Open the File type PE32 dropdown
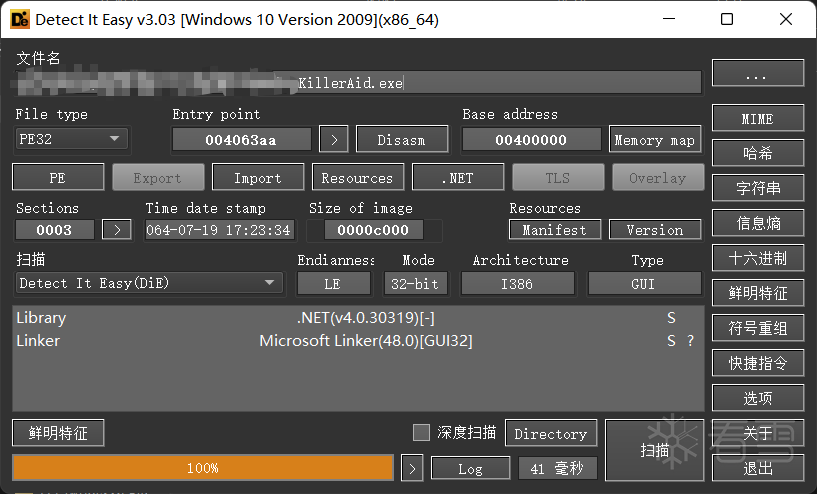 tap(71, 139)
